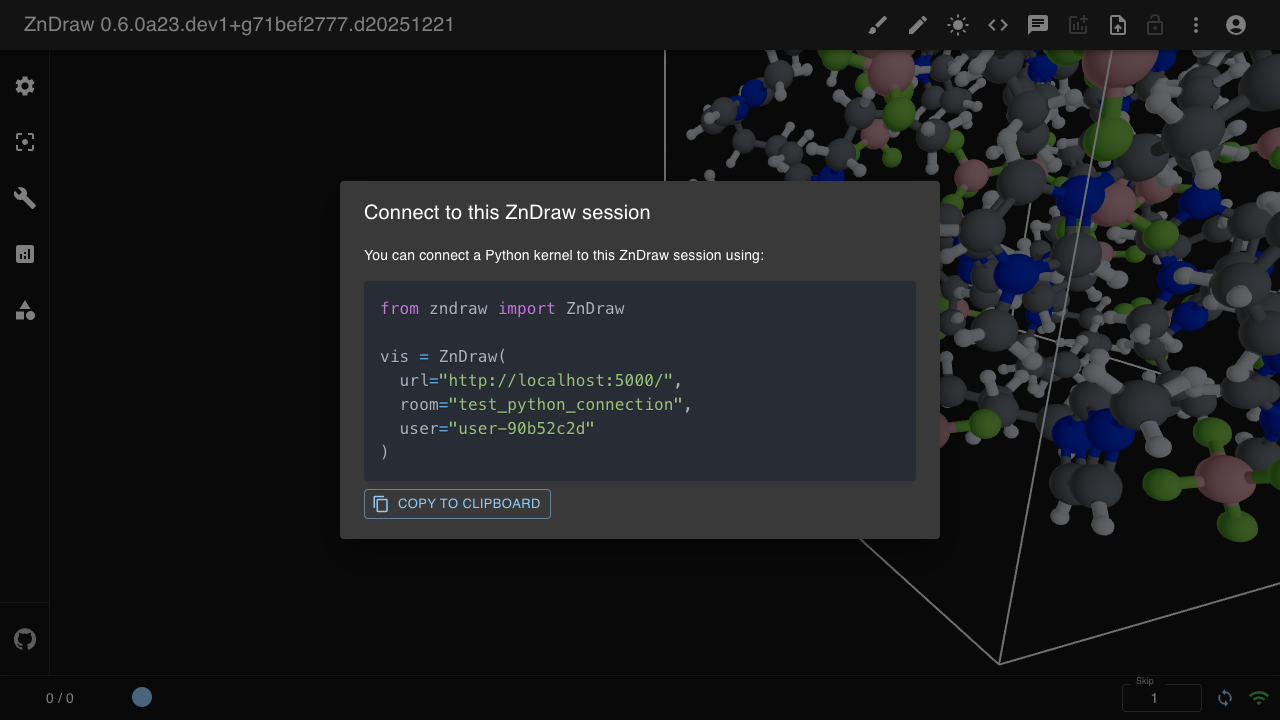Click the 0 / 0 frame counter

60,698
